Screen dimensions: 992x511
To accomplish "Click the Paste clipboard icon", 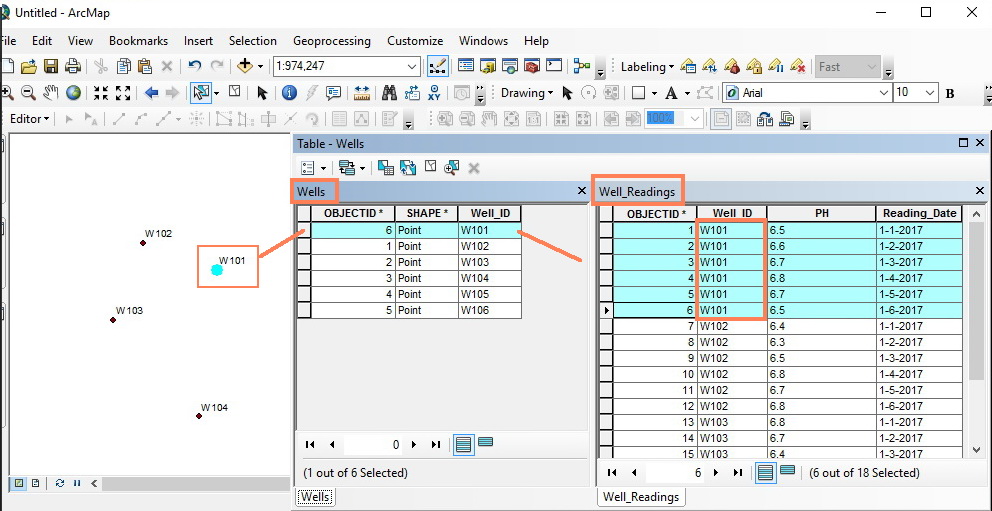I will pos(145,66).
